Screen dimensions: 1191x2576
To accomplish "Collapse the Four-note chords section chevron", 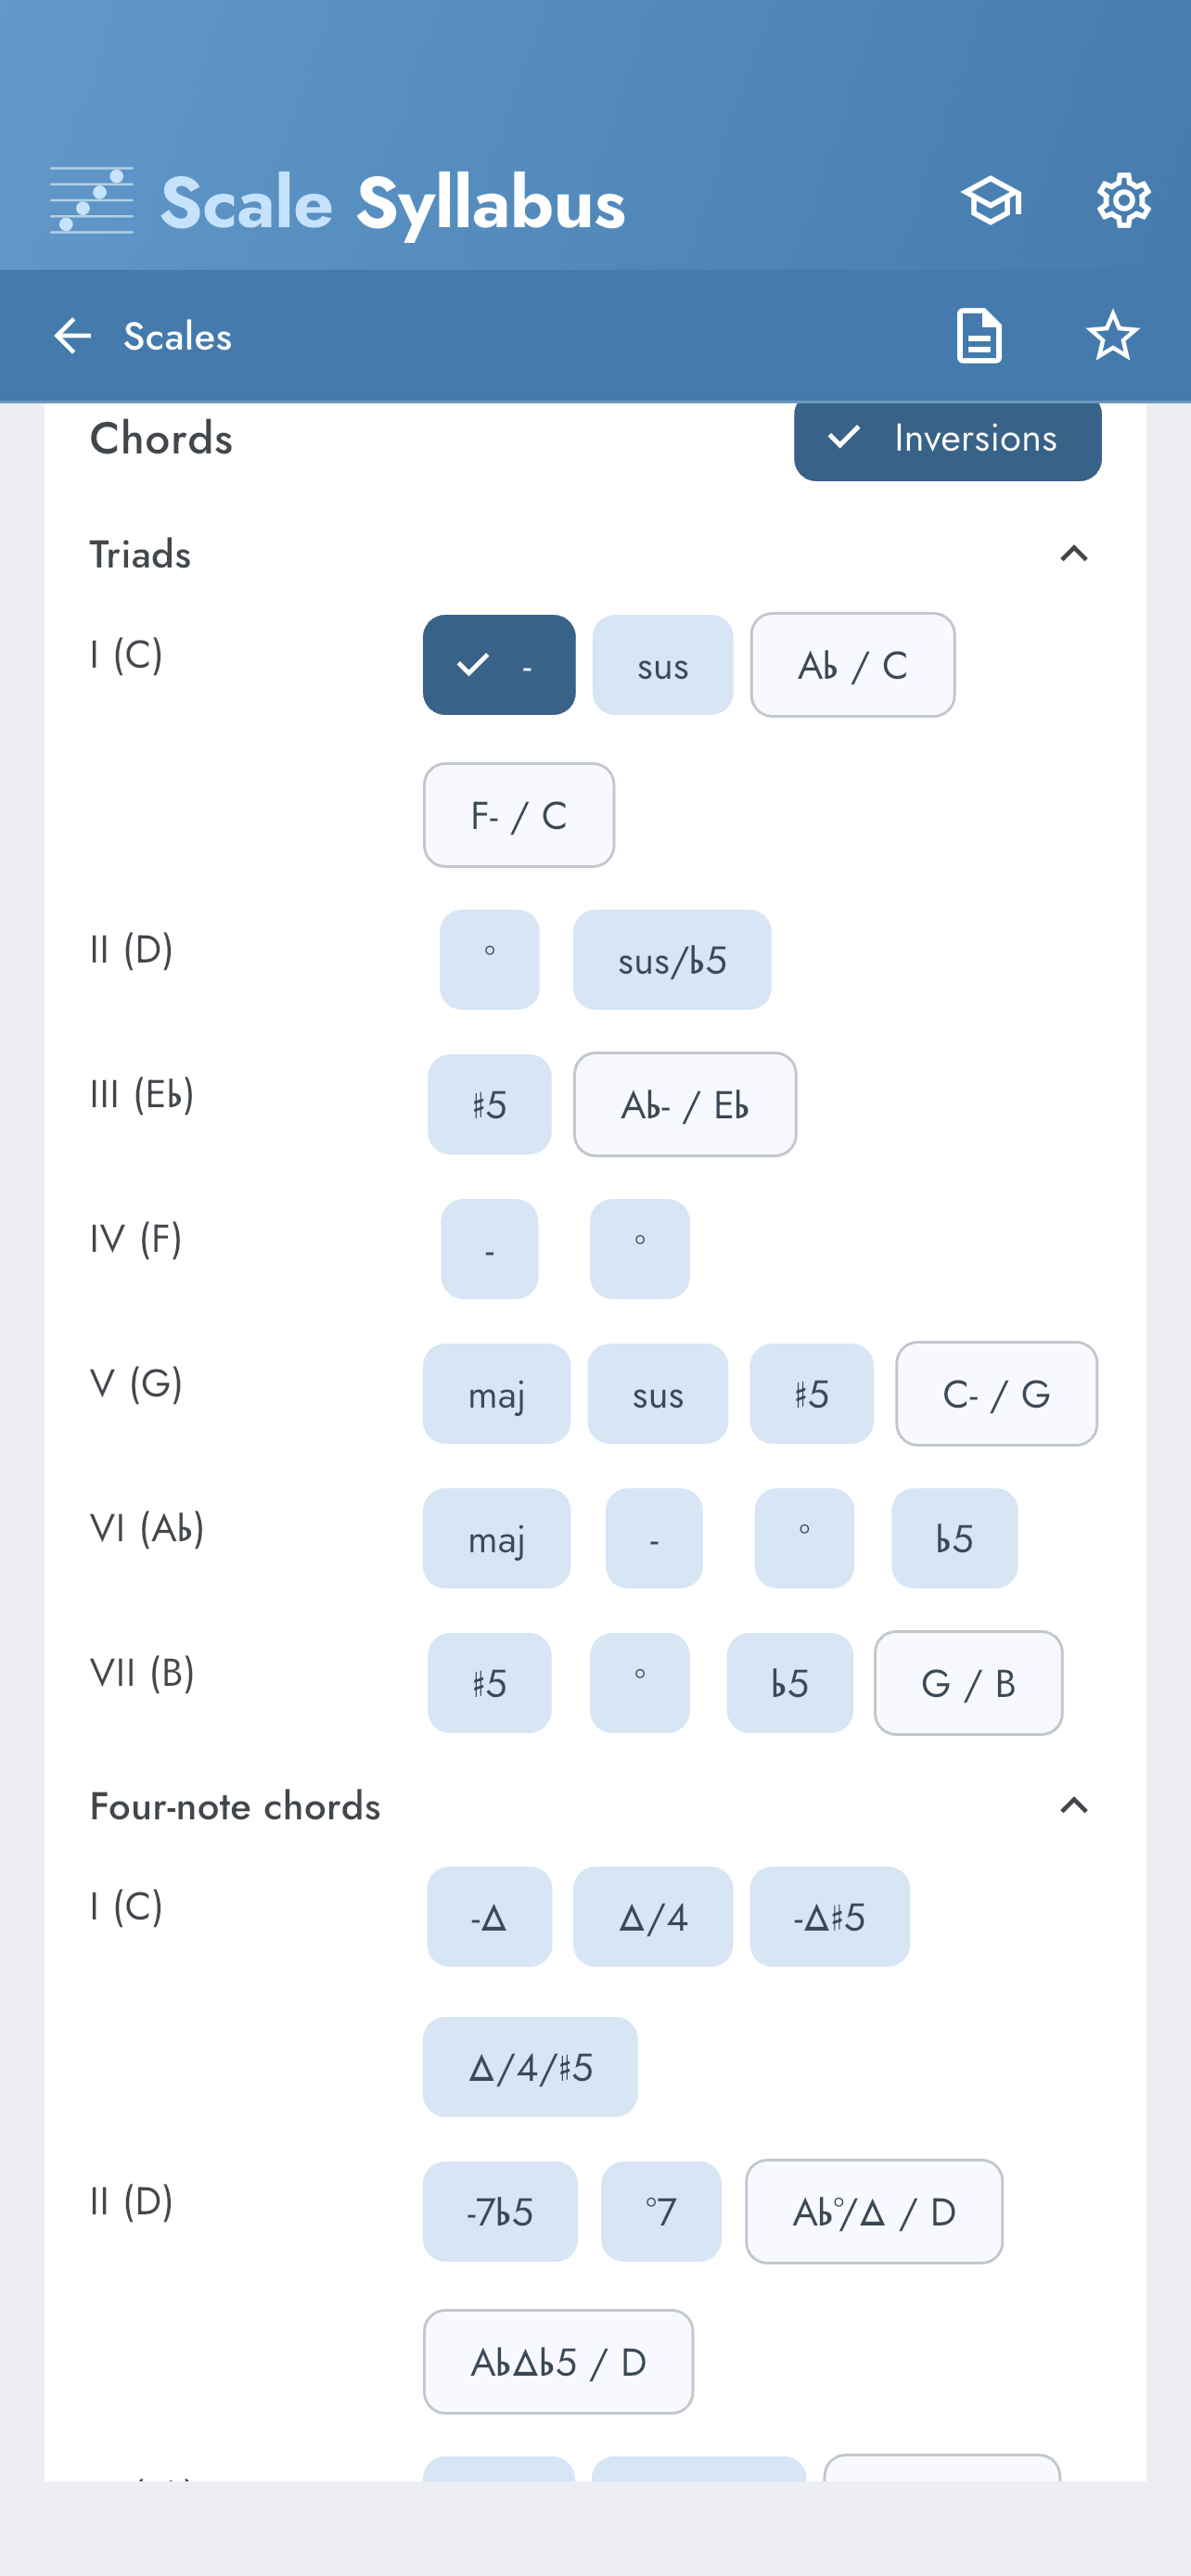I will click(x=1073, y=1806).
